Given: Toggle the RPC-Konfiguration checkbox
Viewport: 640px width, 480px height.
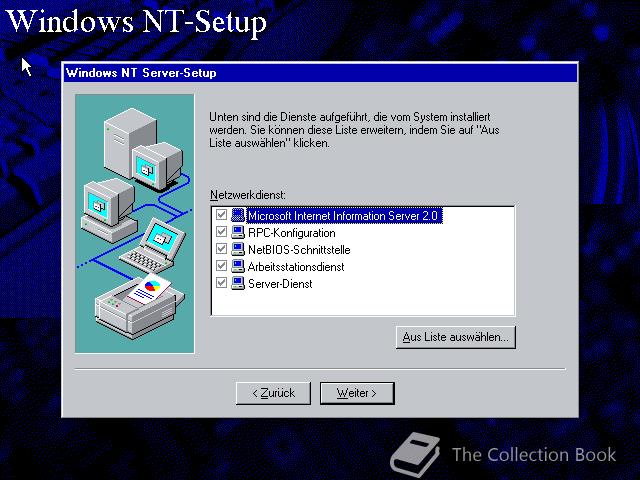Looking at the screenshot, I should (221, 232).
